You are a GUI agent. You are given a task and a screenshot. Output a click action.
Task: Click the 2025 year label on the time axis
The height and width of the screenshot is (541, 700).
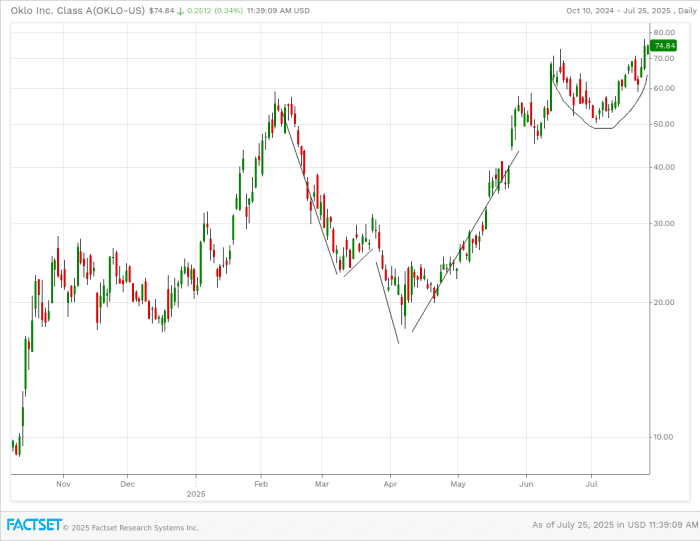(196, 494)
